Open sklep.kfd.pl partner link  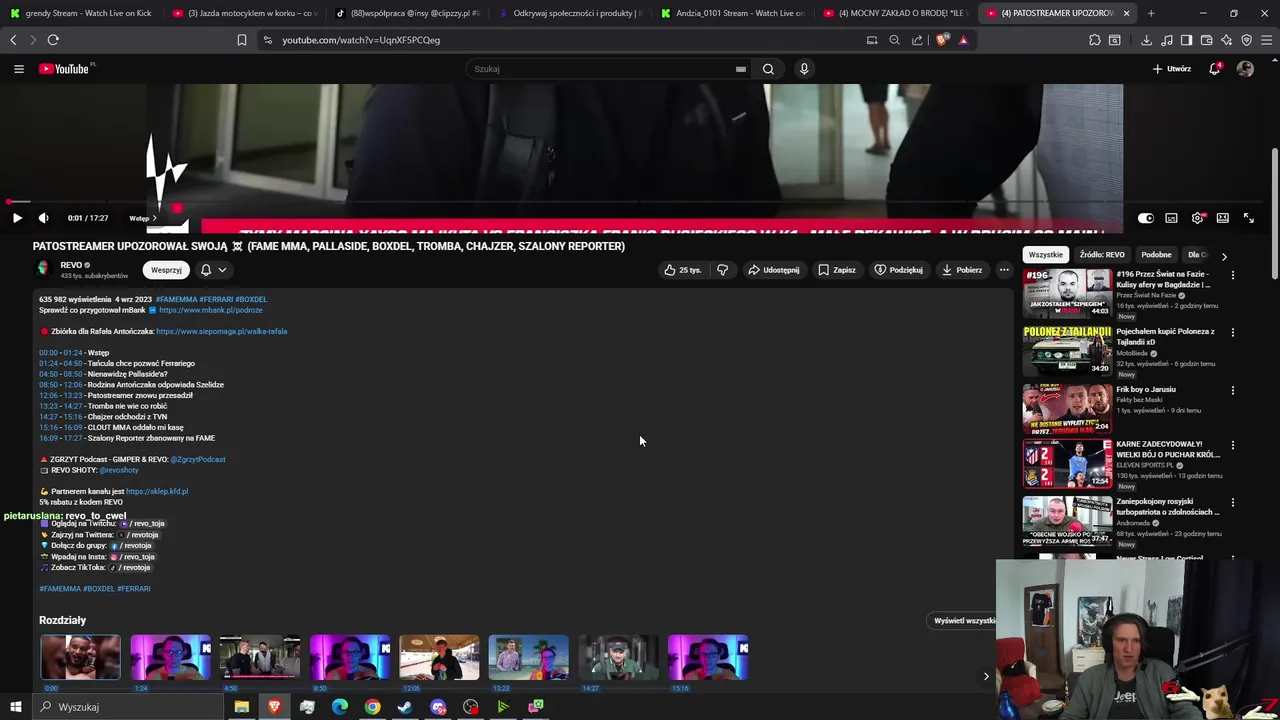coord(157,491)
